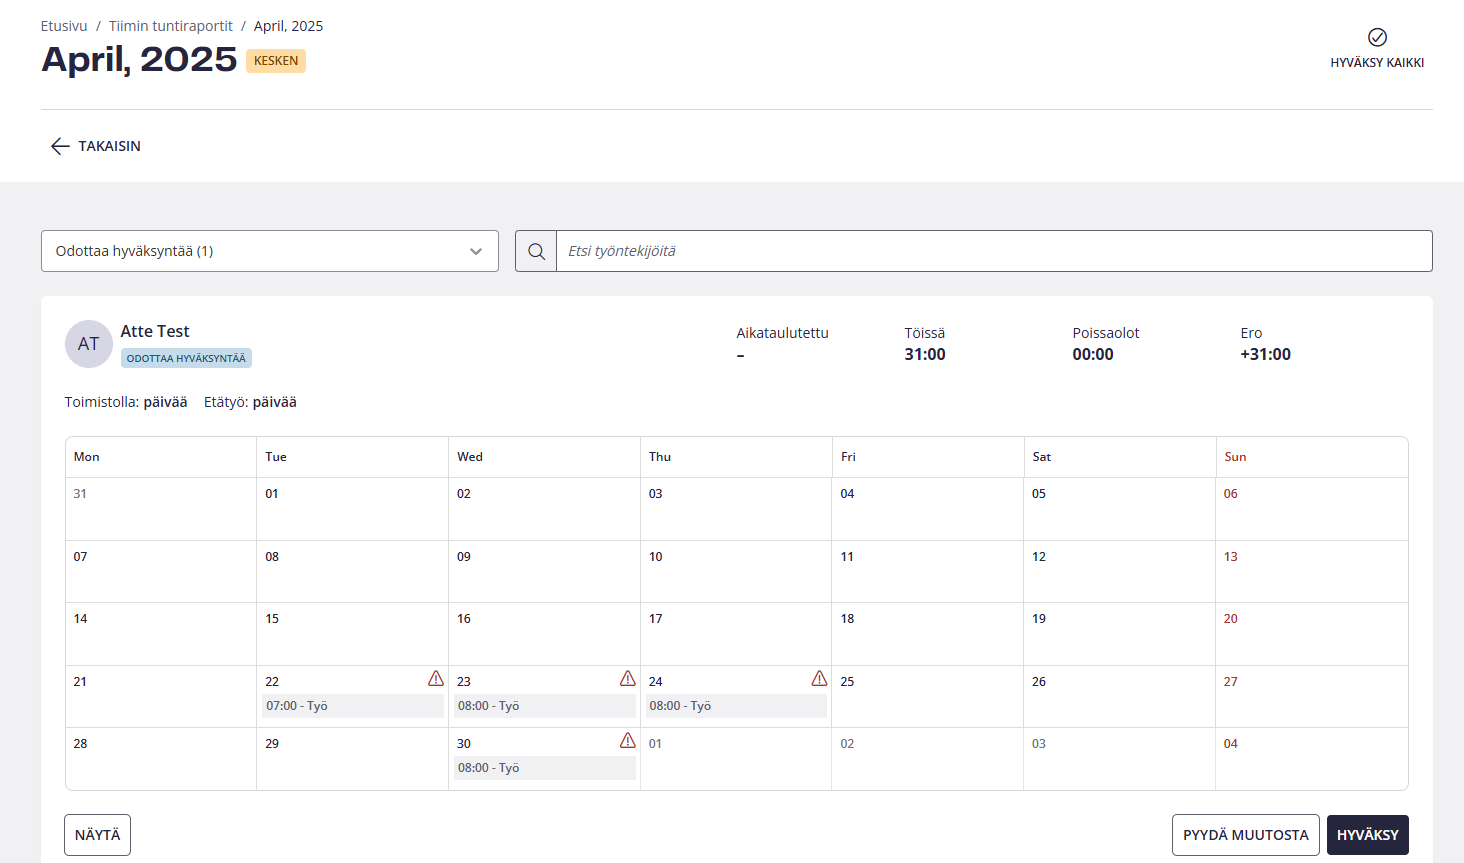Click the Töissä value 31:00

[x=925, y=354]
